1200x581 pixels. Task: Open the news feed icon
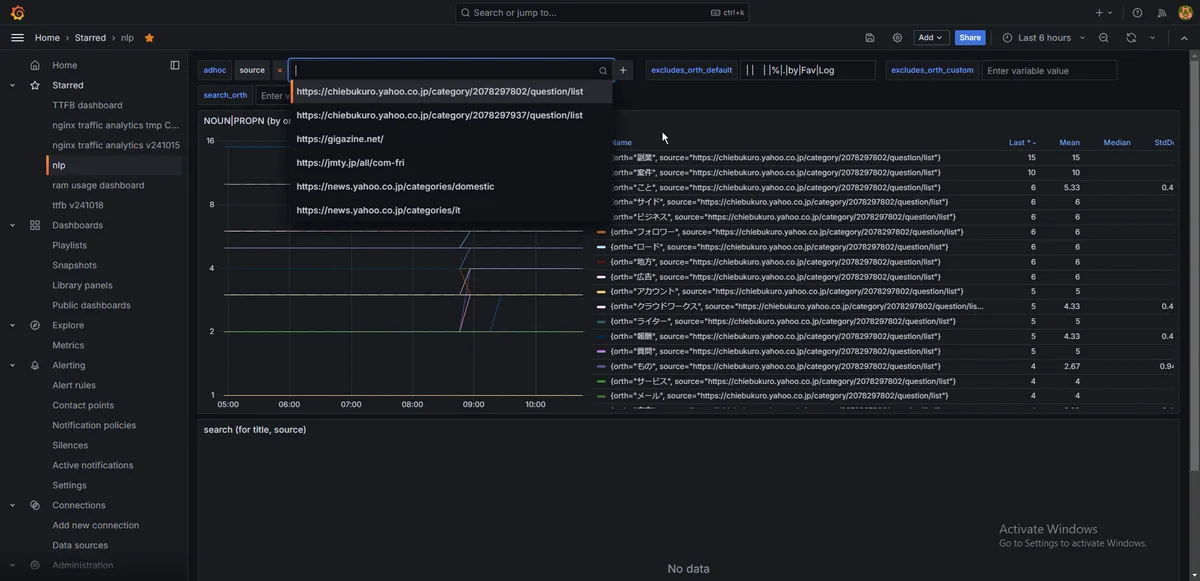pyautogui.click(x=1162, y=13)
